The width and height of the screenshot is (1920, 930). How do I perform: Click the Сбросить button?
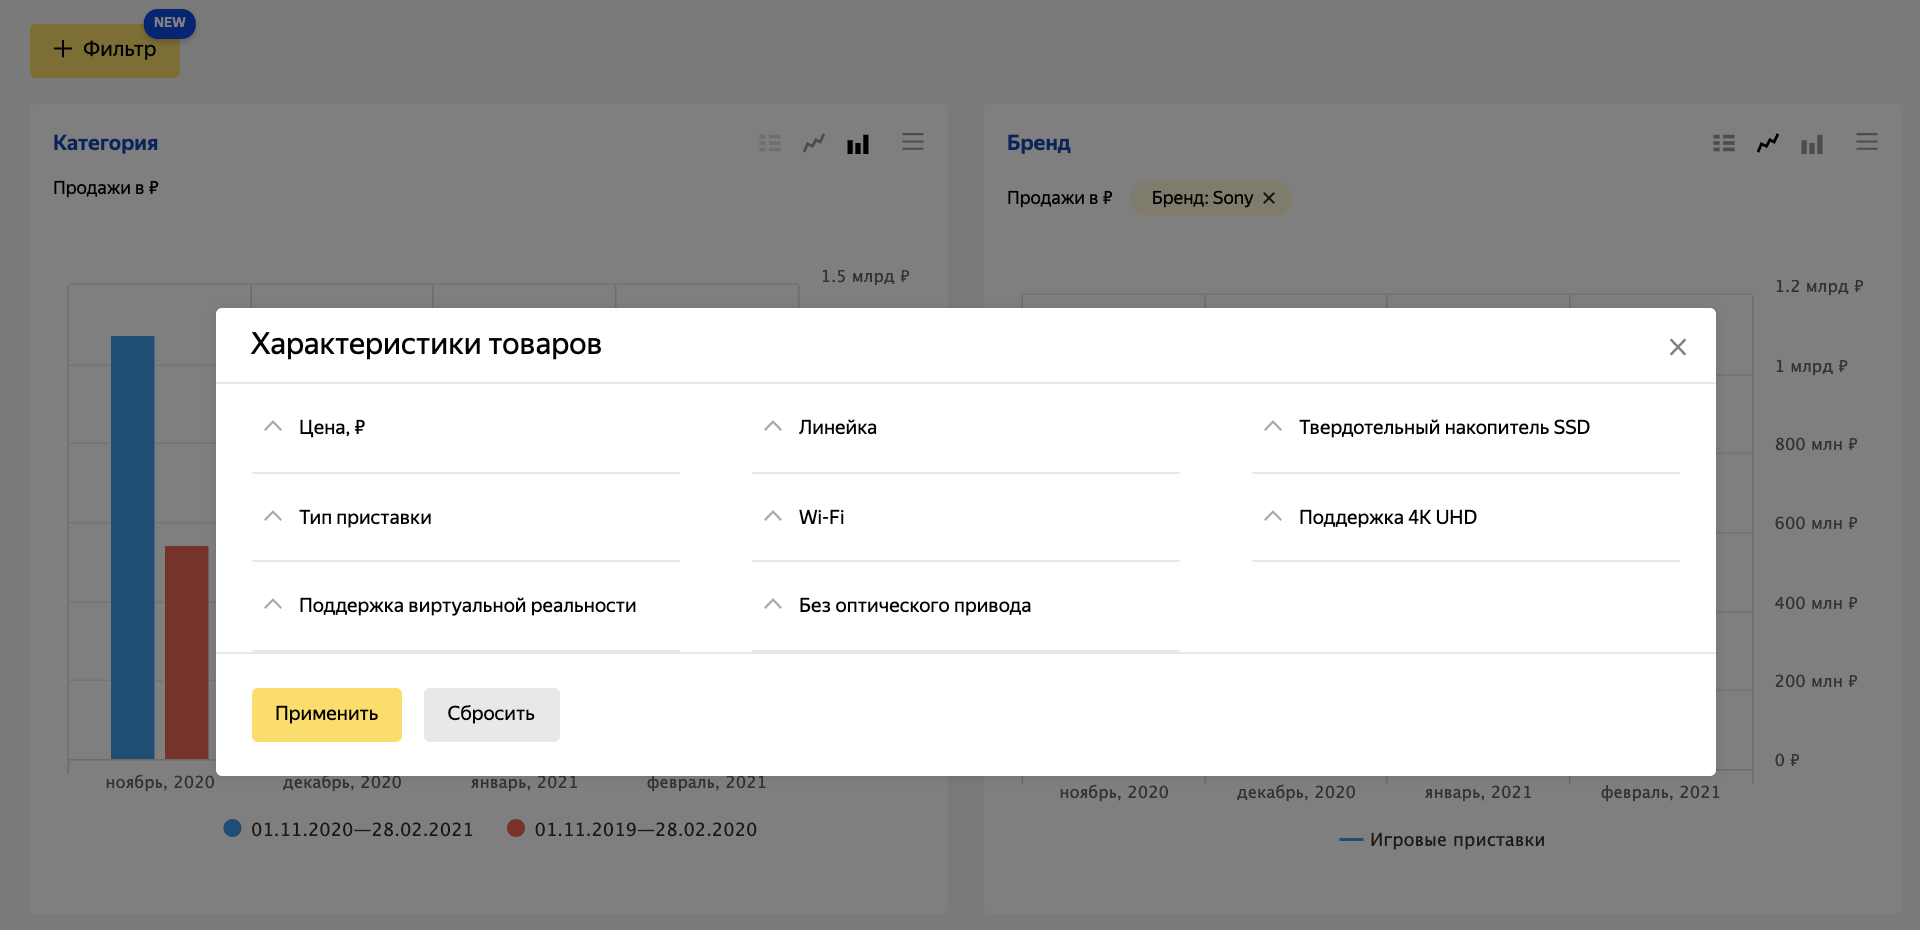pos(491,714)
